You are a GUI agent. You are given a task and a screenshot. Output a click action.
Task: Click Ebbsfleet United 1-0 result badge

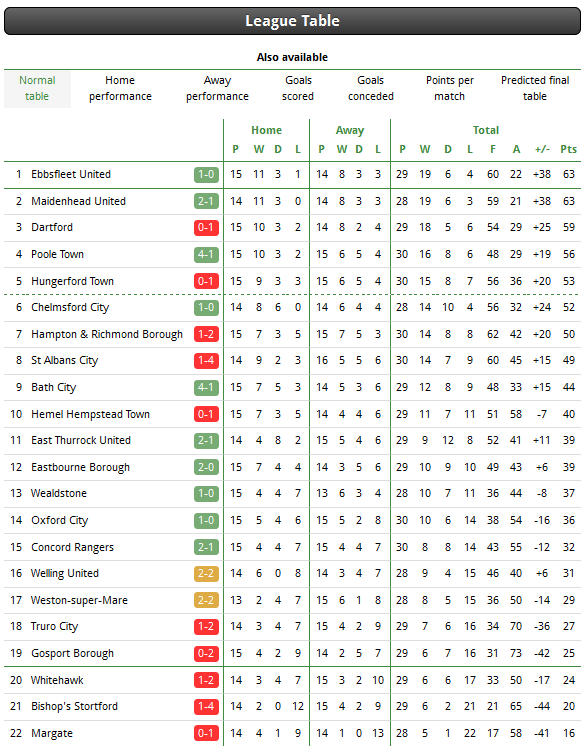coord(206,175)
